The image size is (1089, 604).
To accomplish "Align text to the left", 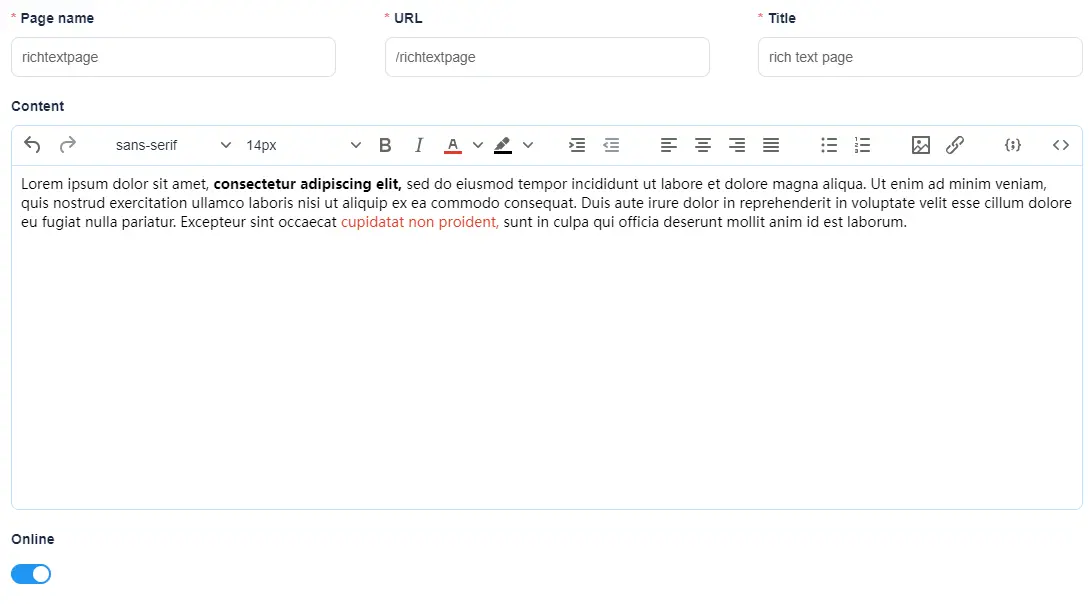I will click(669, 145).
